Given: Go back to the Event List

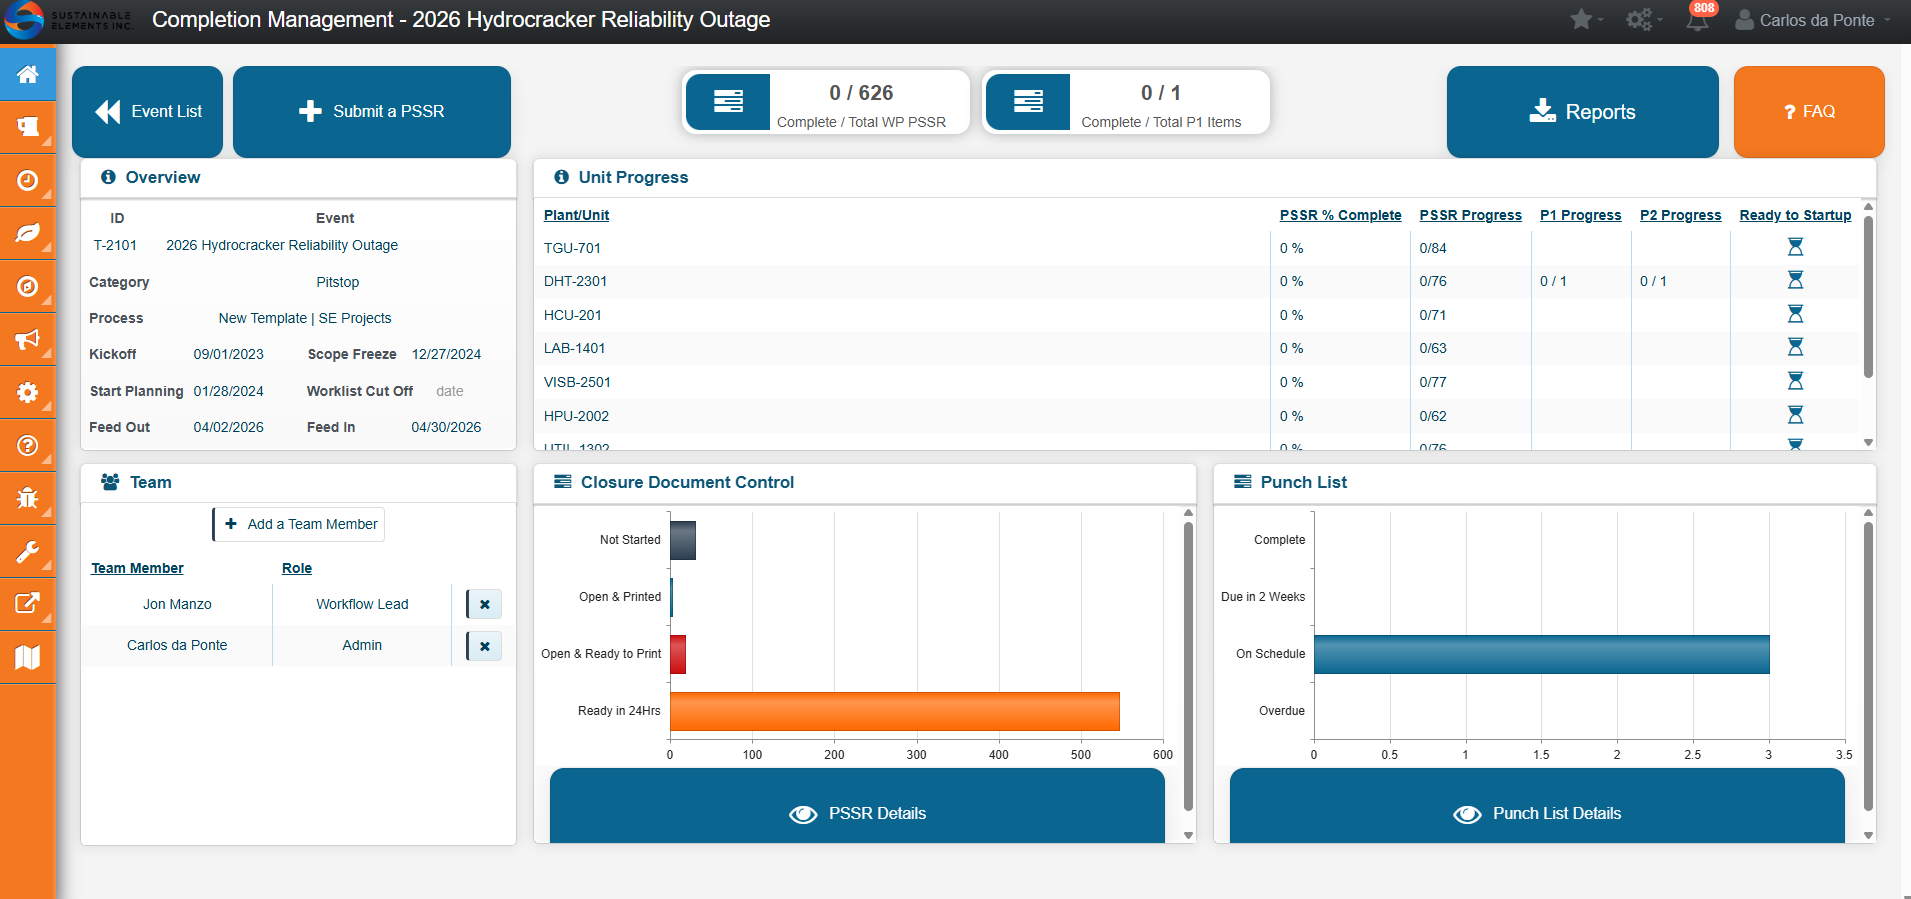Looking at the screenshot, I should click(x=147, y=111).
